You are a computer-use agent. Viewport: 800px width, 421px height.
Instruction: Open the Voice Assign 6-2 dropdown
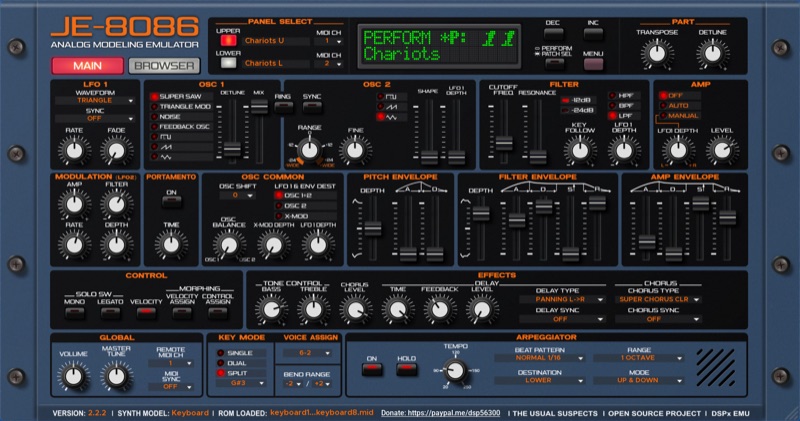[307, 353]
